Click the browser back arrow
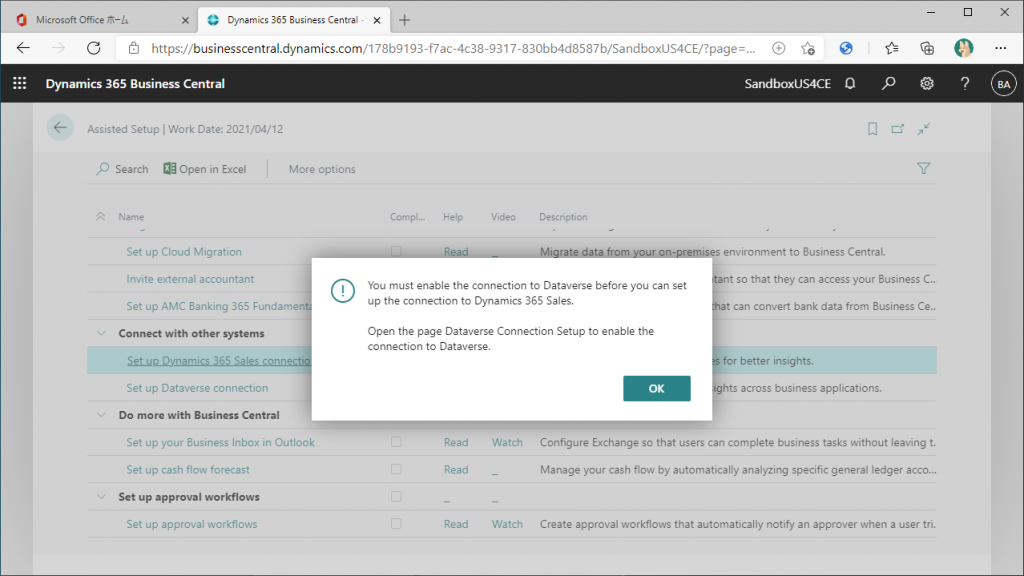1024x576 pixels. (23, 48)
